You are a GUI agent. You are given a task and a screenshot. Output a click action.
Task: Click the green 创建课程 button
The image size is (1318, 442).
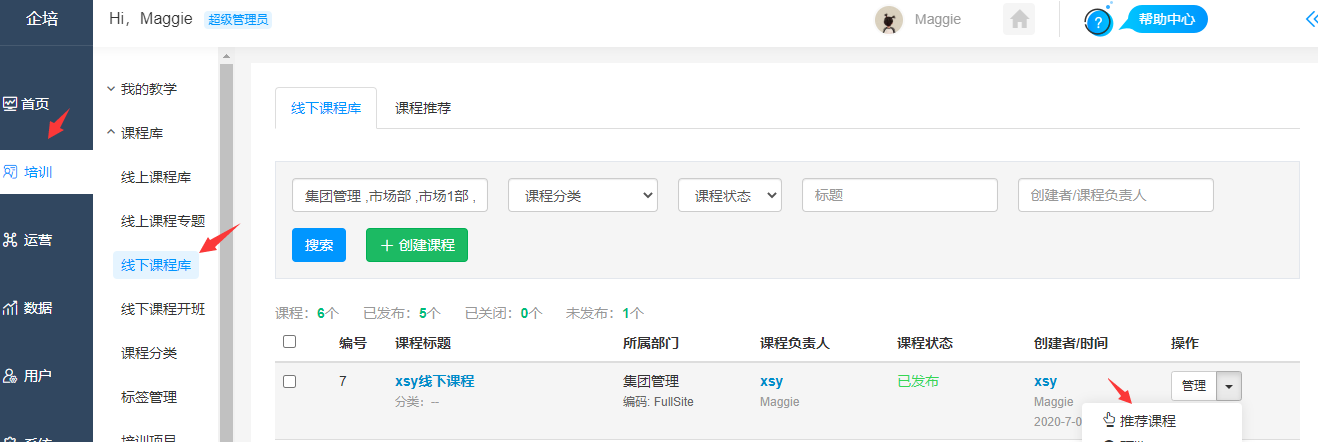coord(417,245)
